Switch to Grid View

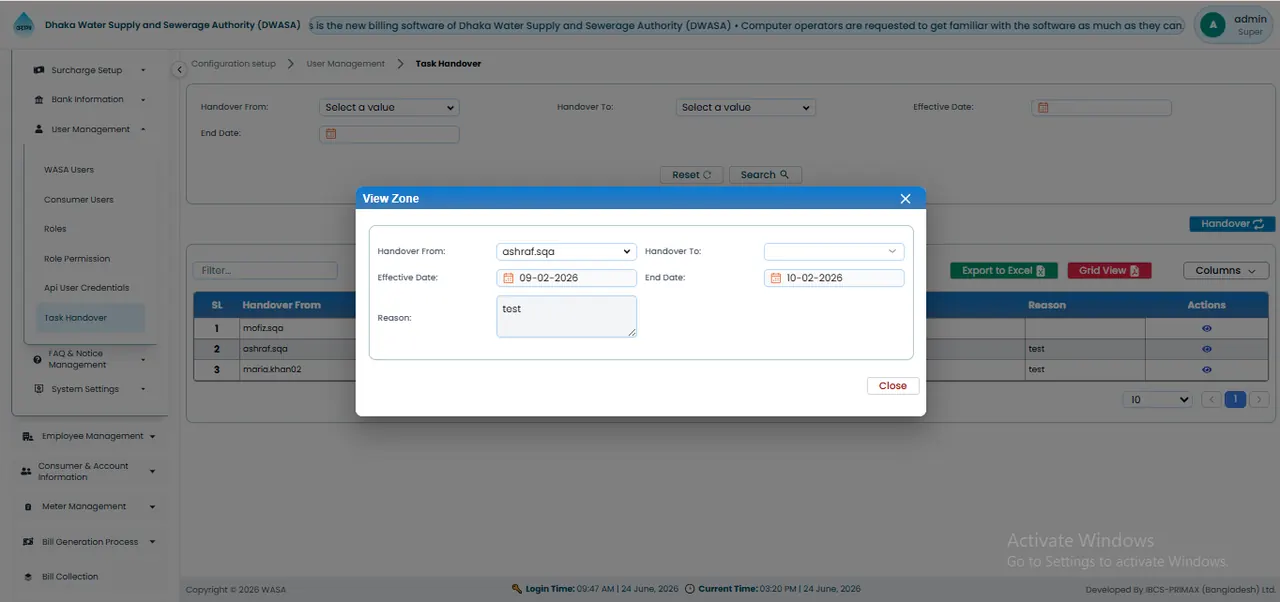coord(1110,271)
